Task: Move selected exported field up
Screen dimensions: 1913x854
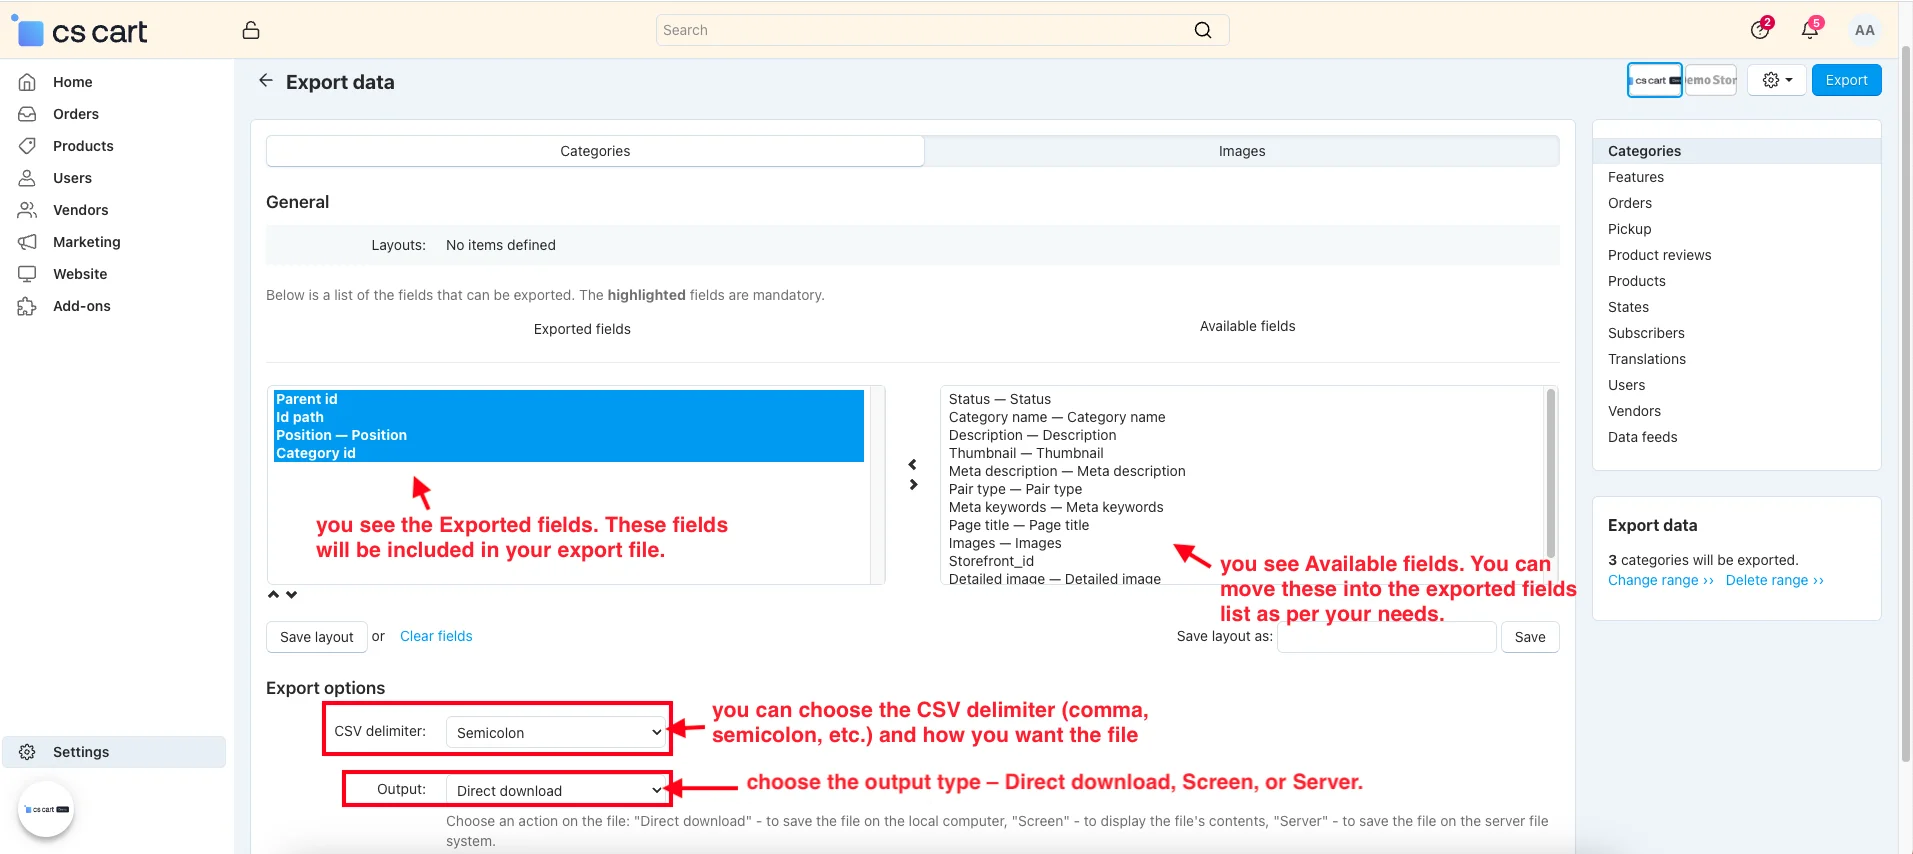Action: pos(274,594)
